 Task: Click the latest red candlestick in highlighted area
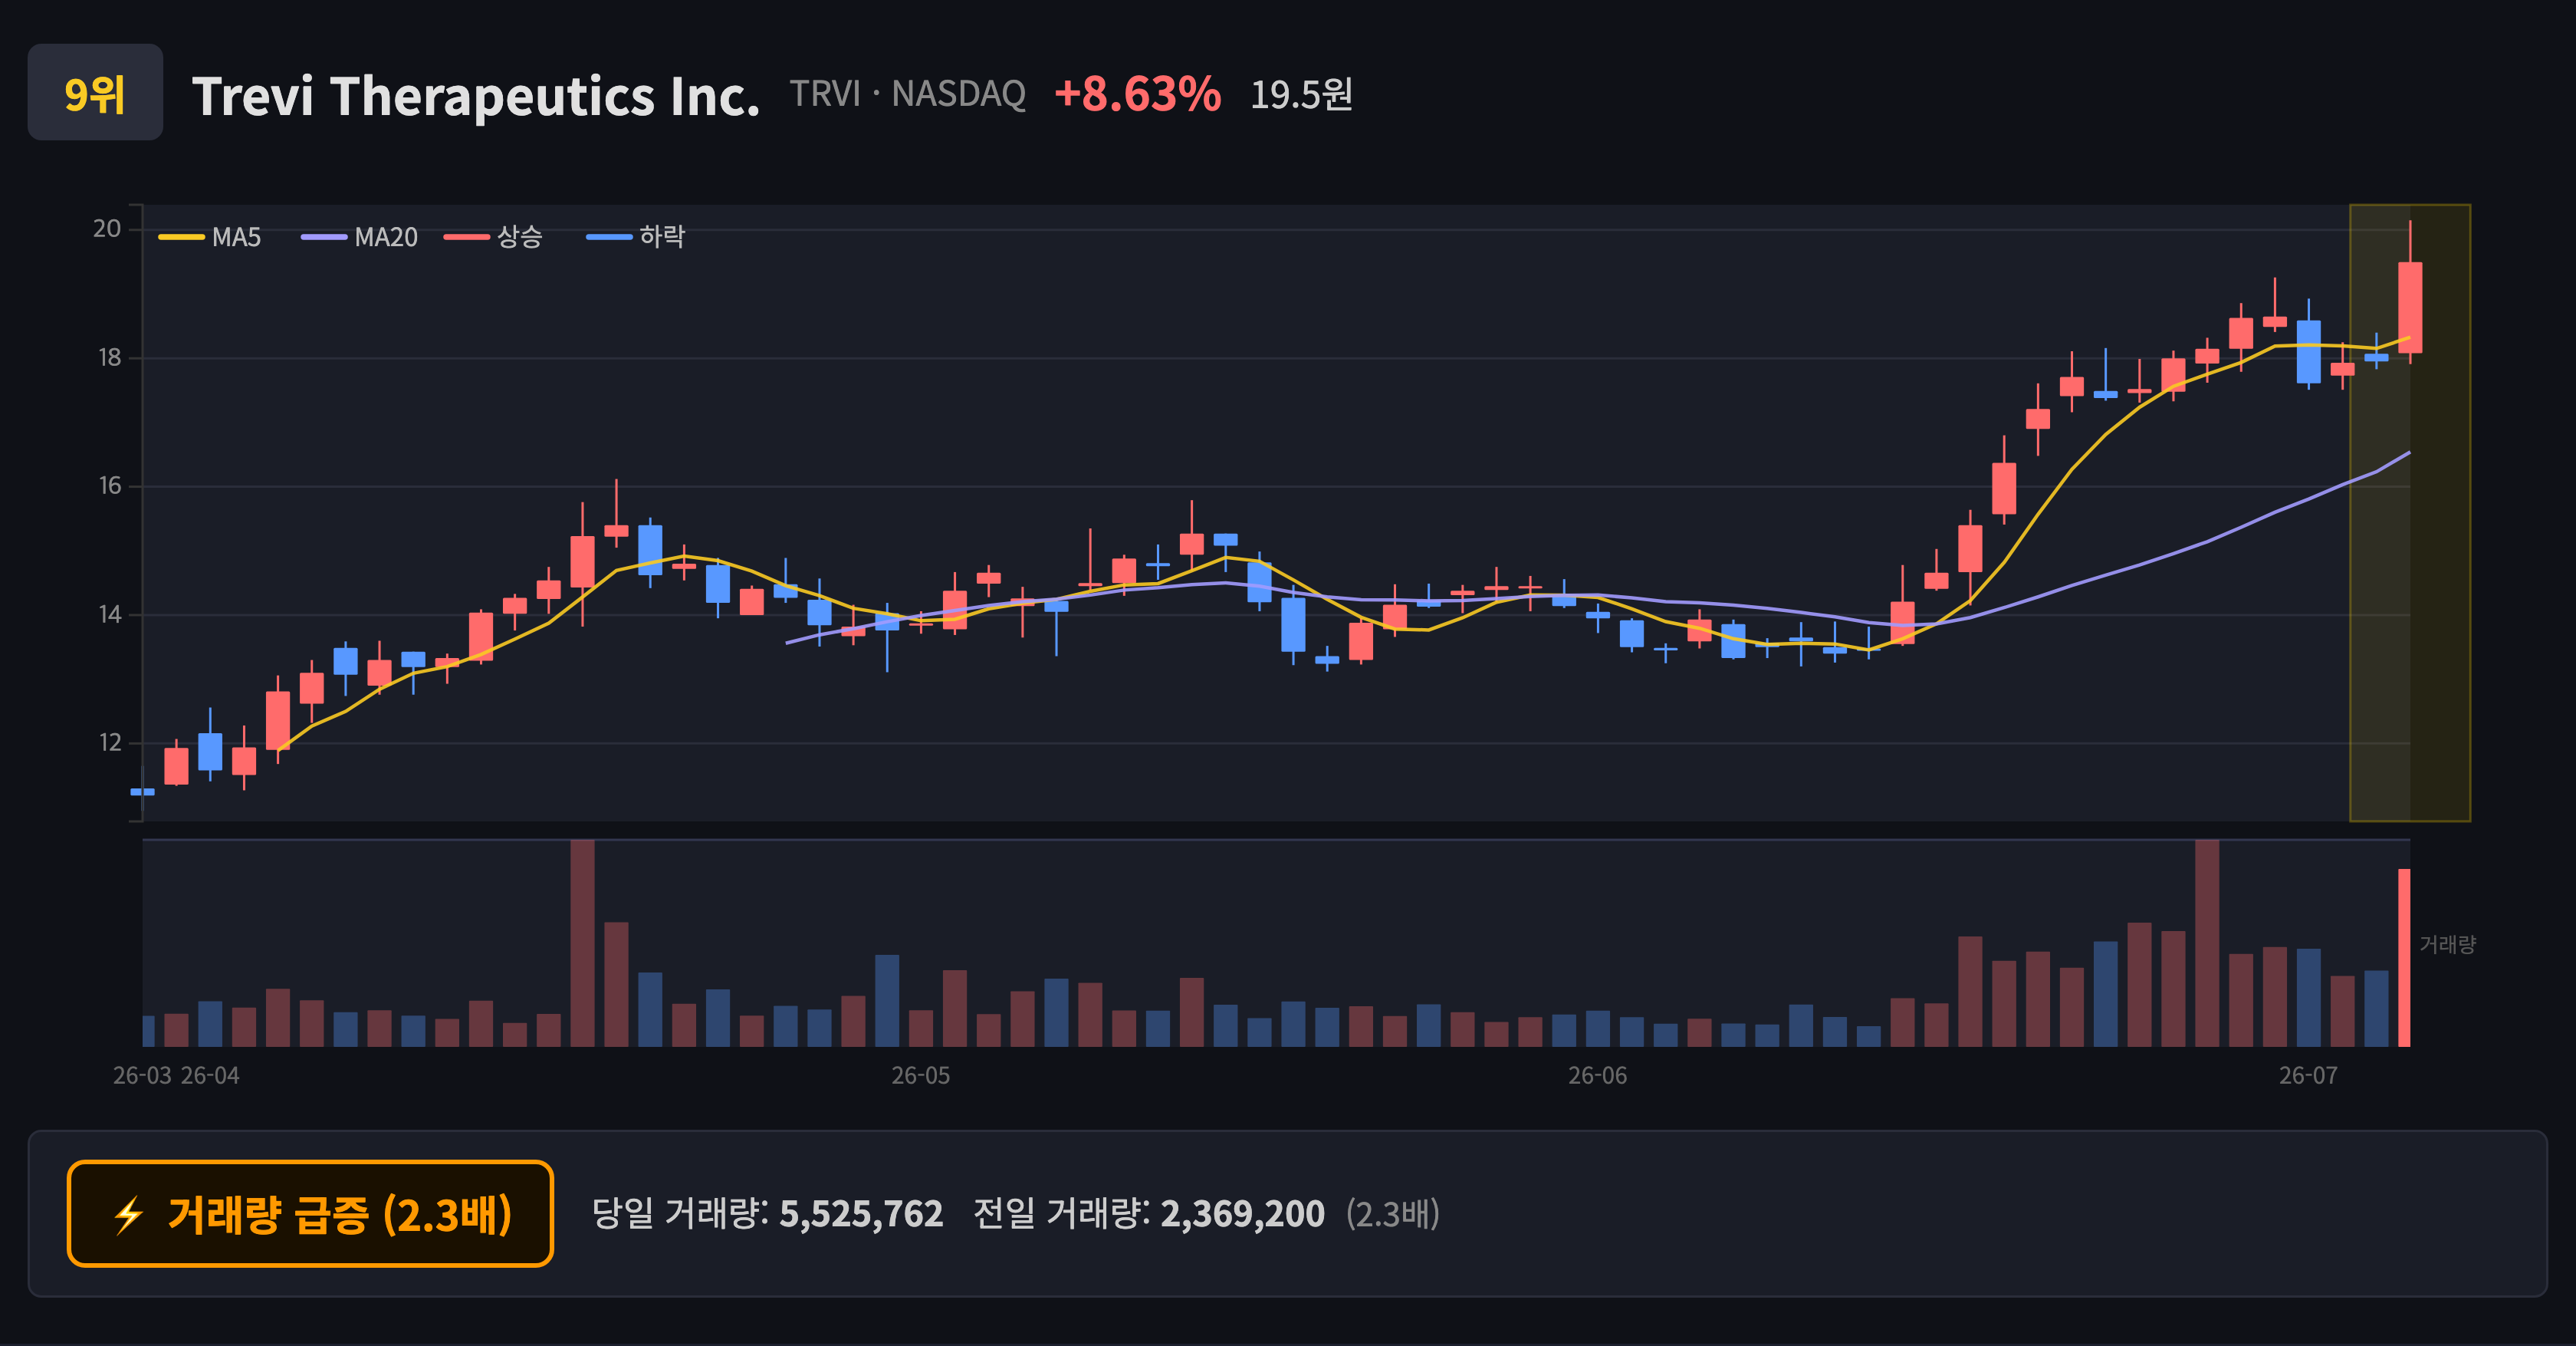(2410, 307)
